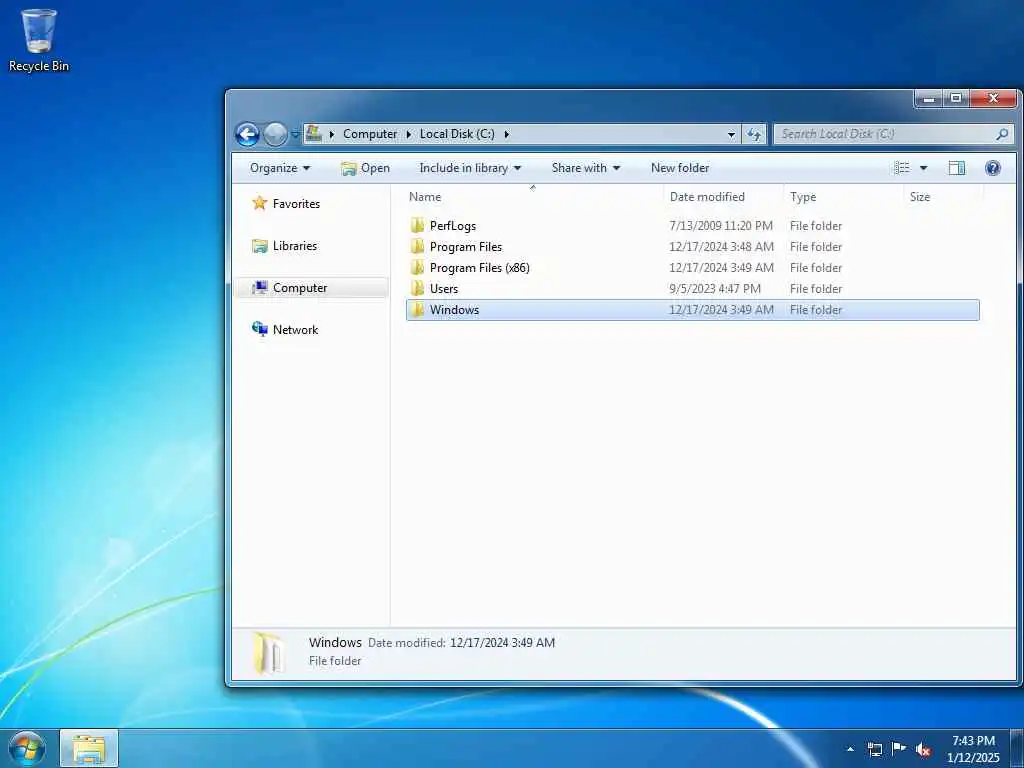Open the Include in library menu
The width and height of the screenshot is (1024, 768).
tap(470, 168)
